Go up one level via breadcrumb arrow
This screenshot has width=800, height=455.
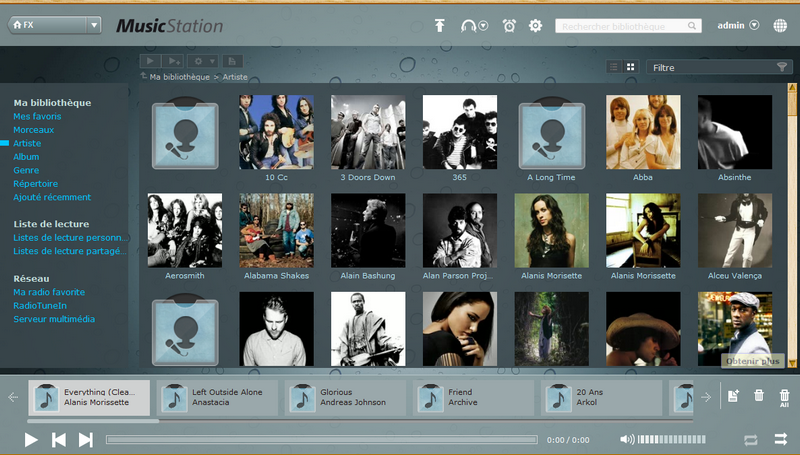point(143,77)
